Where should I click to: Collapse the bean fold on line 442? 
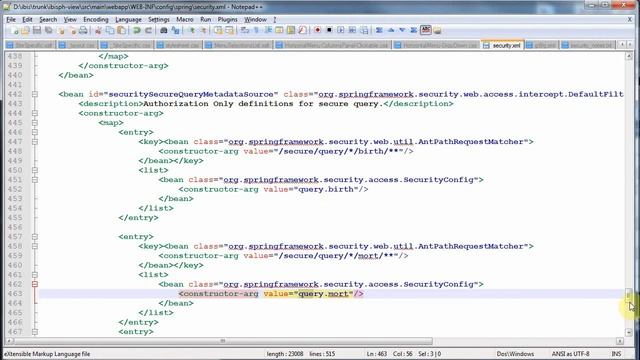pyautogui.click(x=35, y=94)
